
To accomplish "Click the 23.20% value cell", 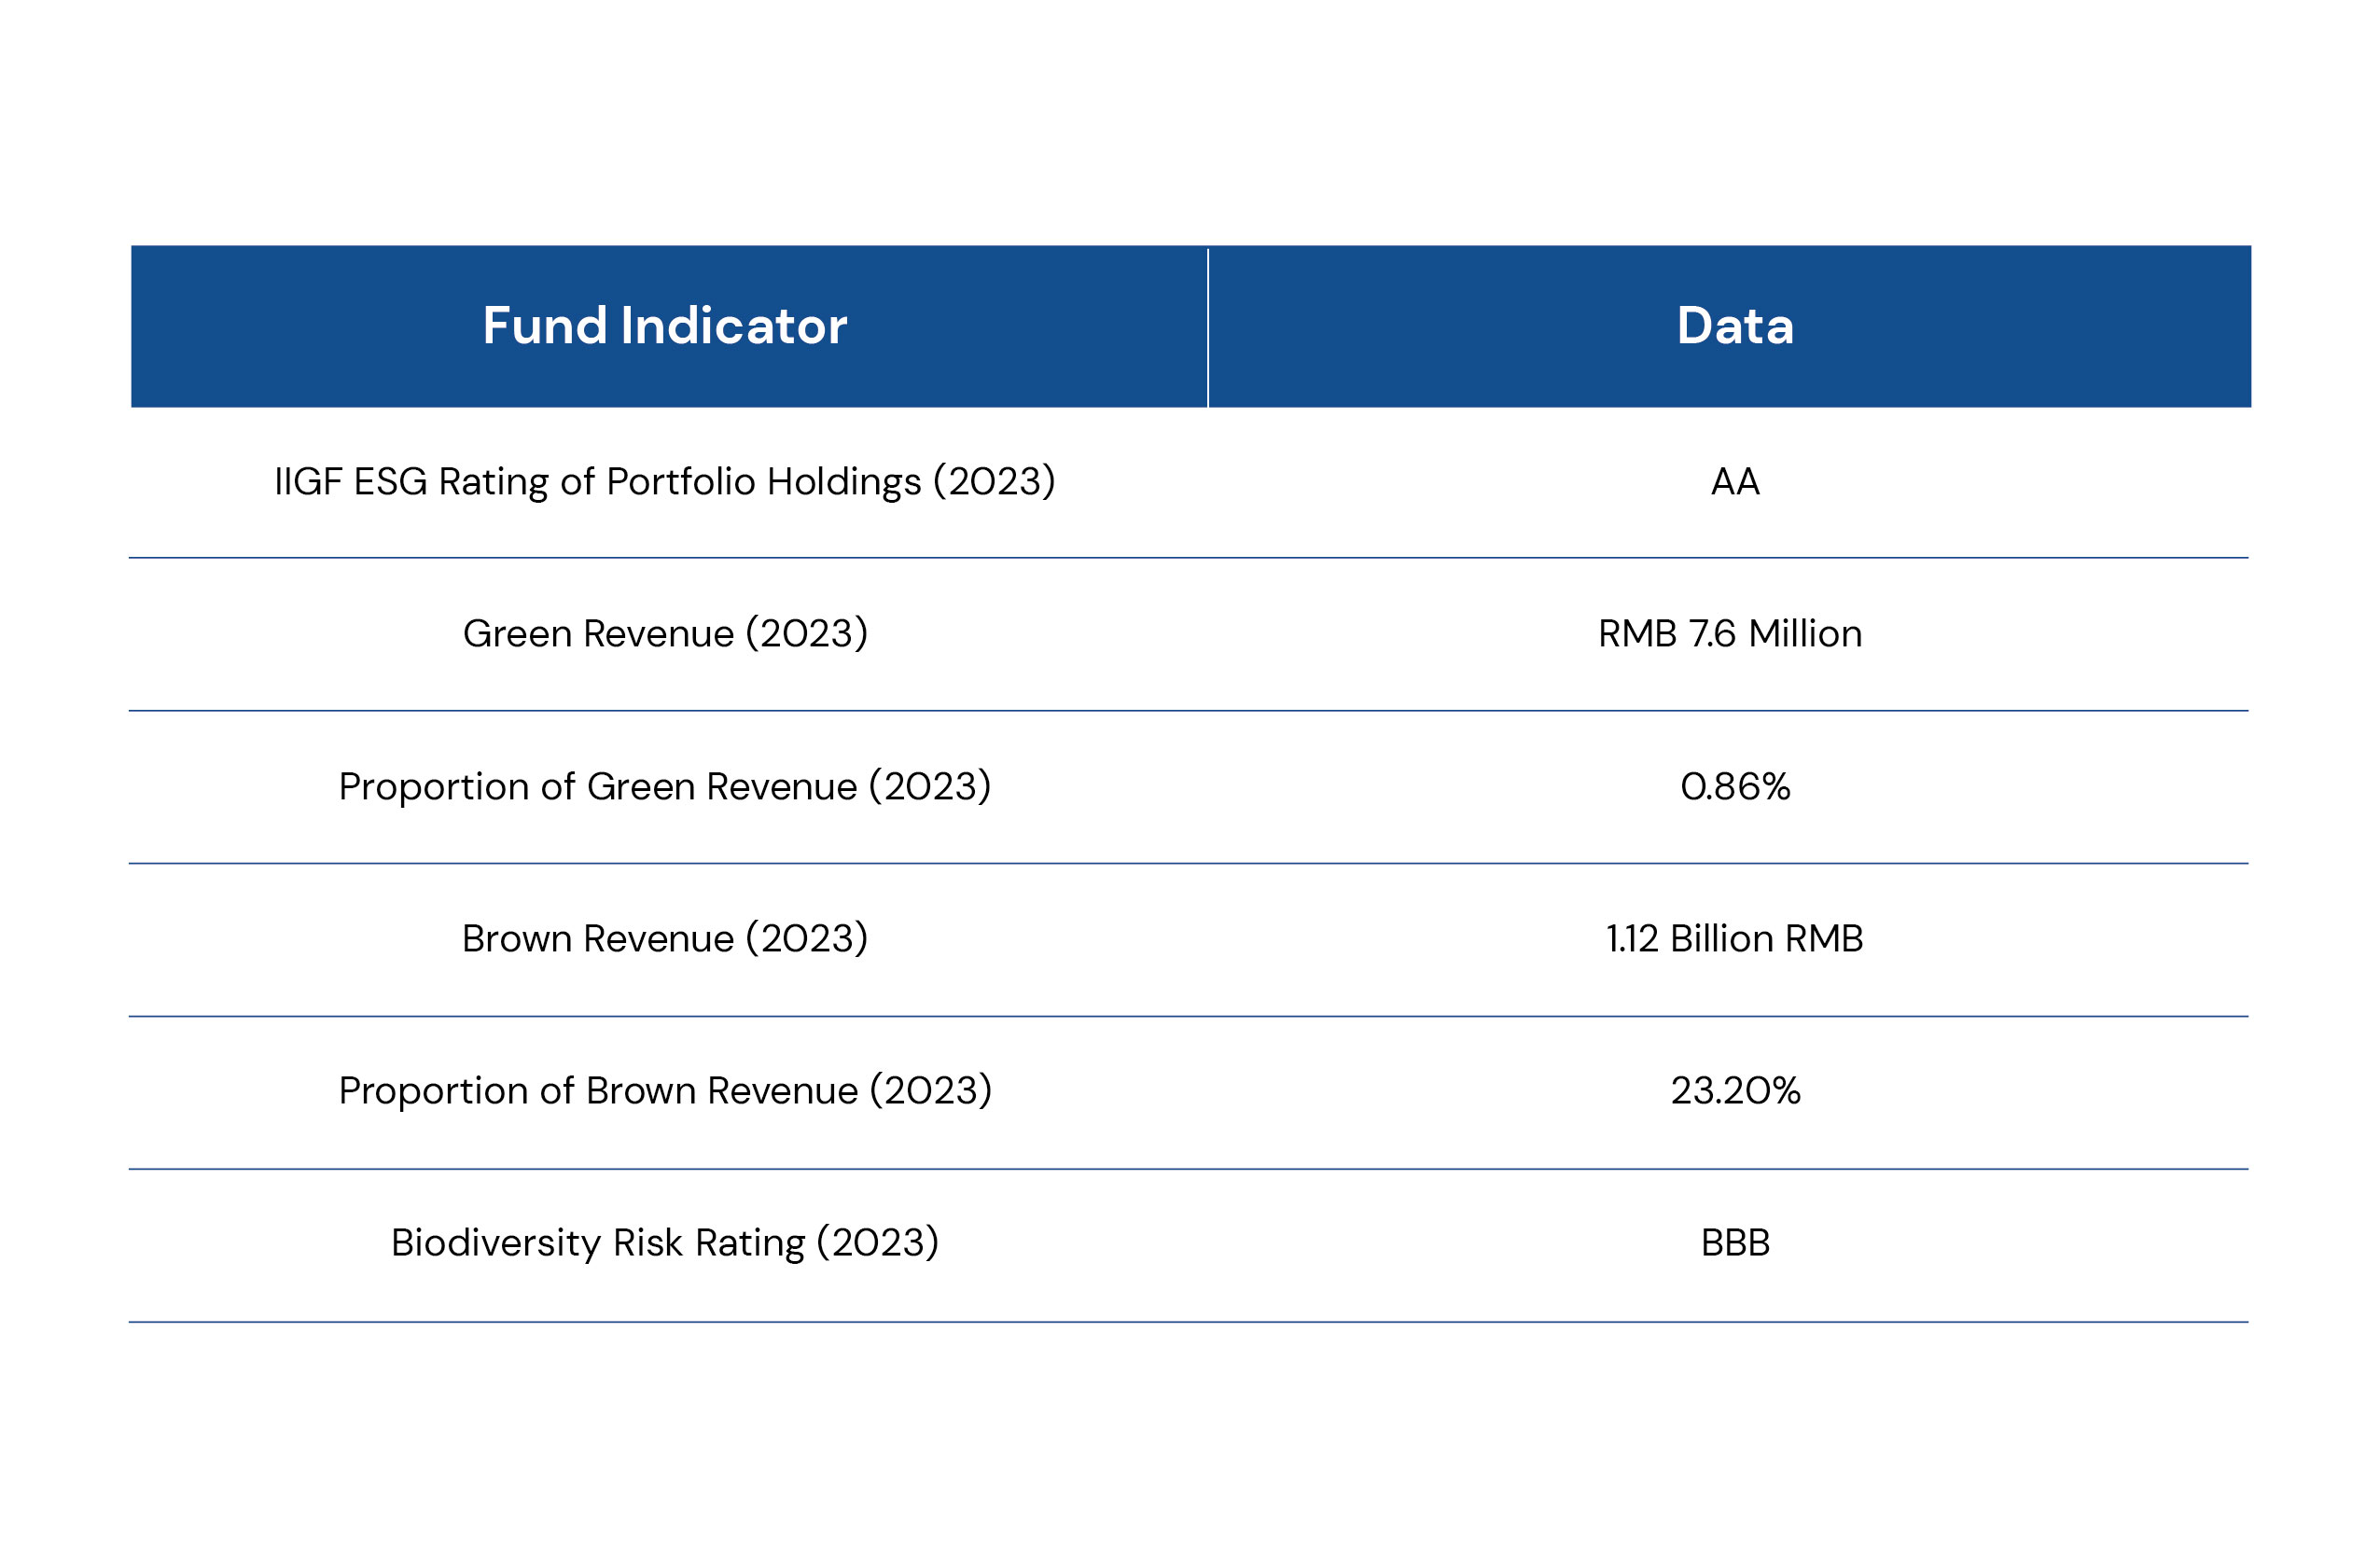I will tap(1735, 1091).
